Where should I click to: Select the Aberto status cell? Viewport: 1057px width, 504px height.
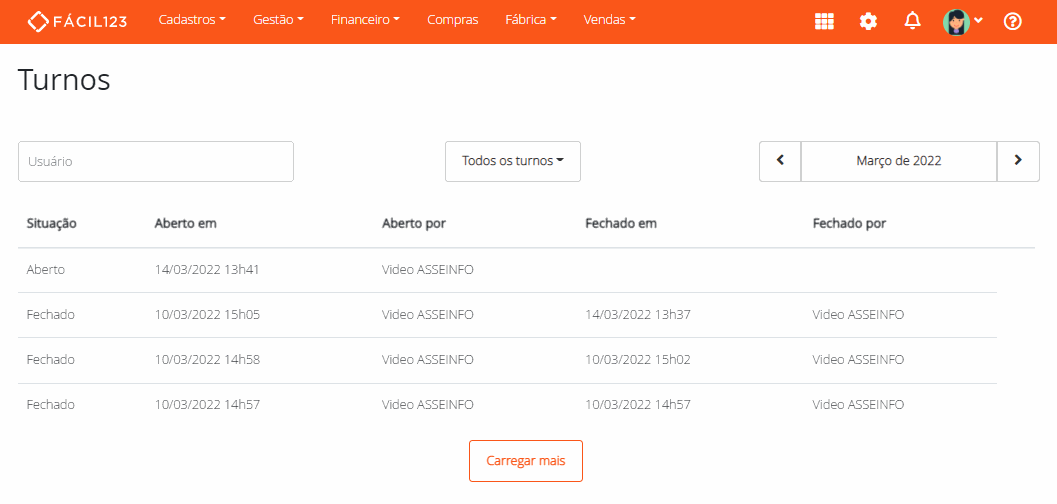(x=46, y=270)
